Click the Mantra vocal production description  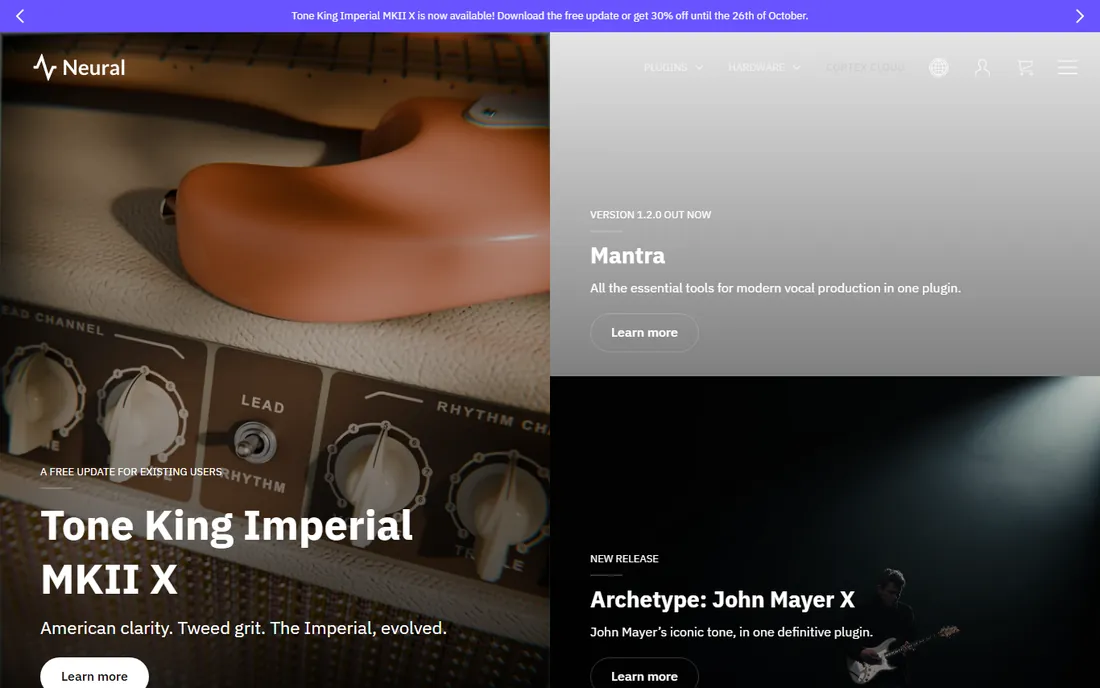coord(775,288)
